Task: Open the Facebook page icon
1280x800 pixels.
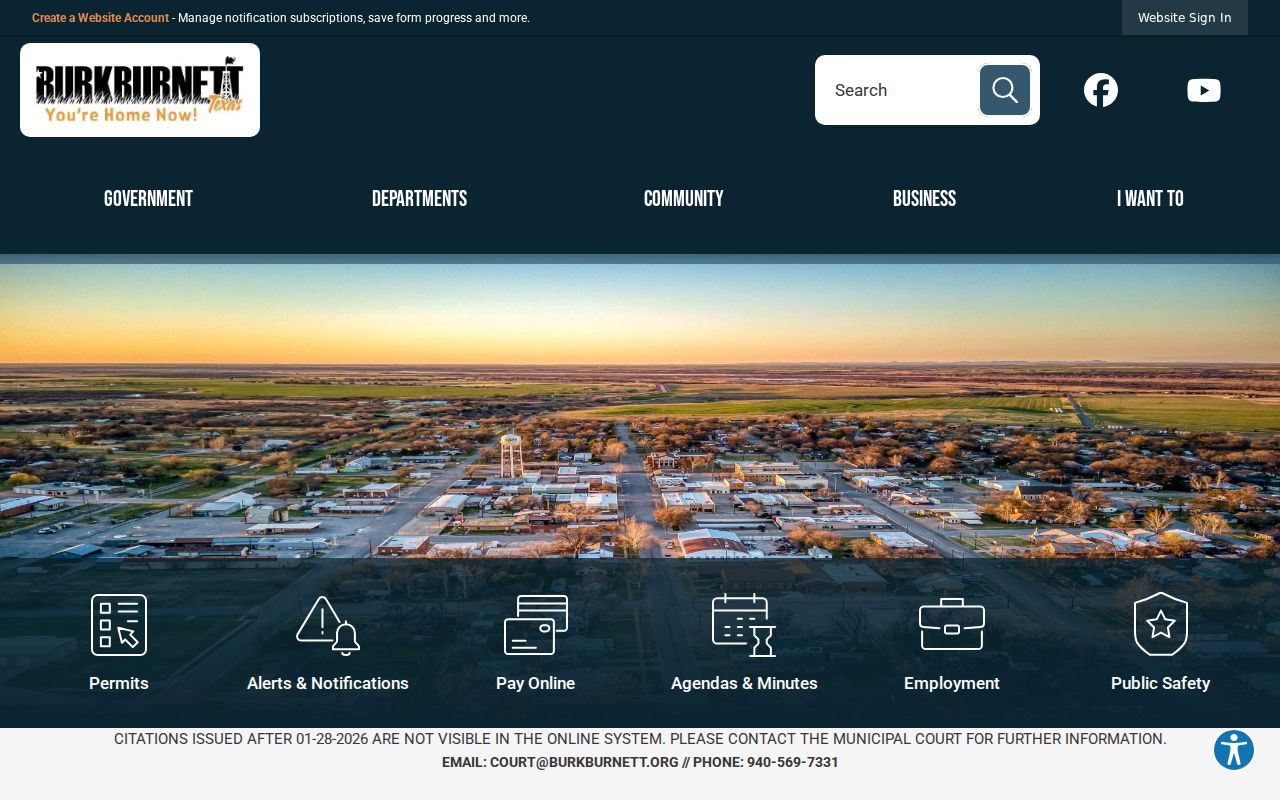Action: [1101, 90]
